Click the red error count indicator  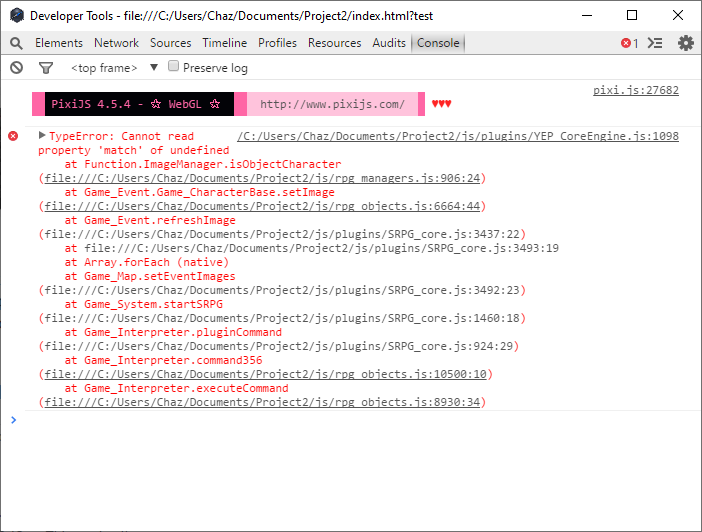coord(629,43)
